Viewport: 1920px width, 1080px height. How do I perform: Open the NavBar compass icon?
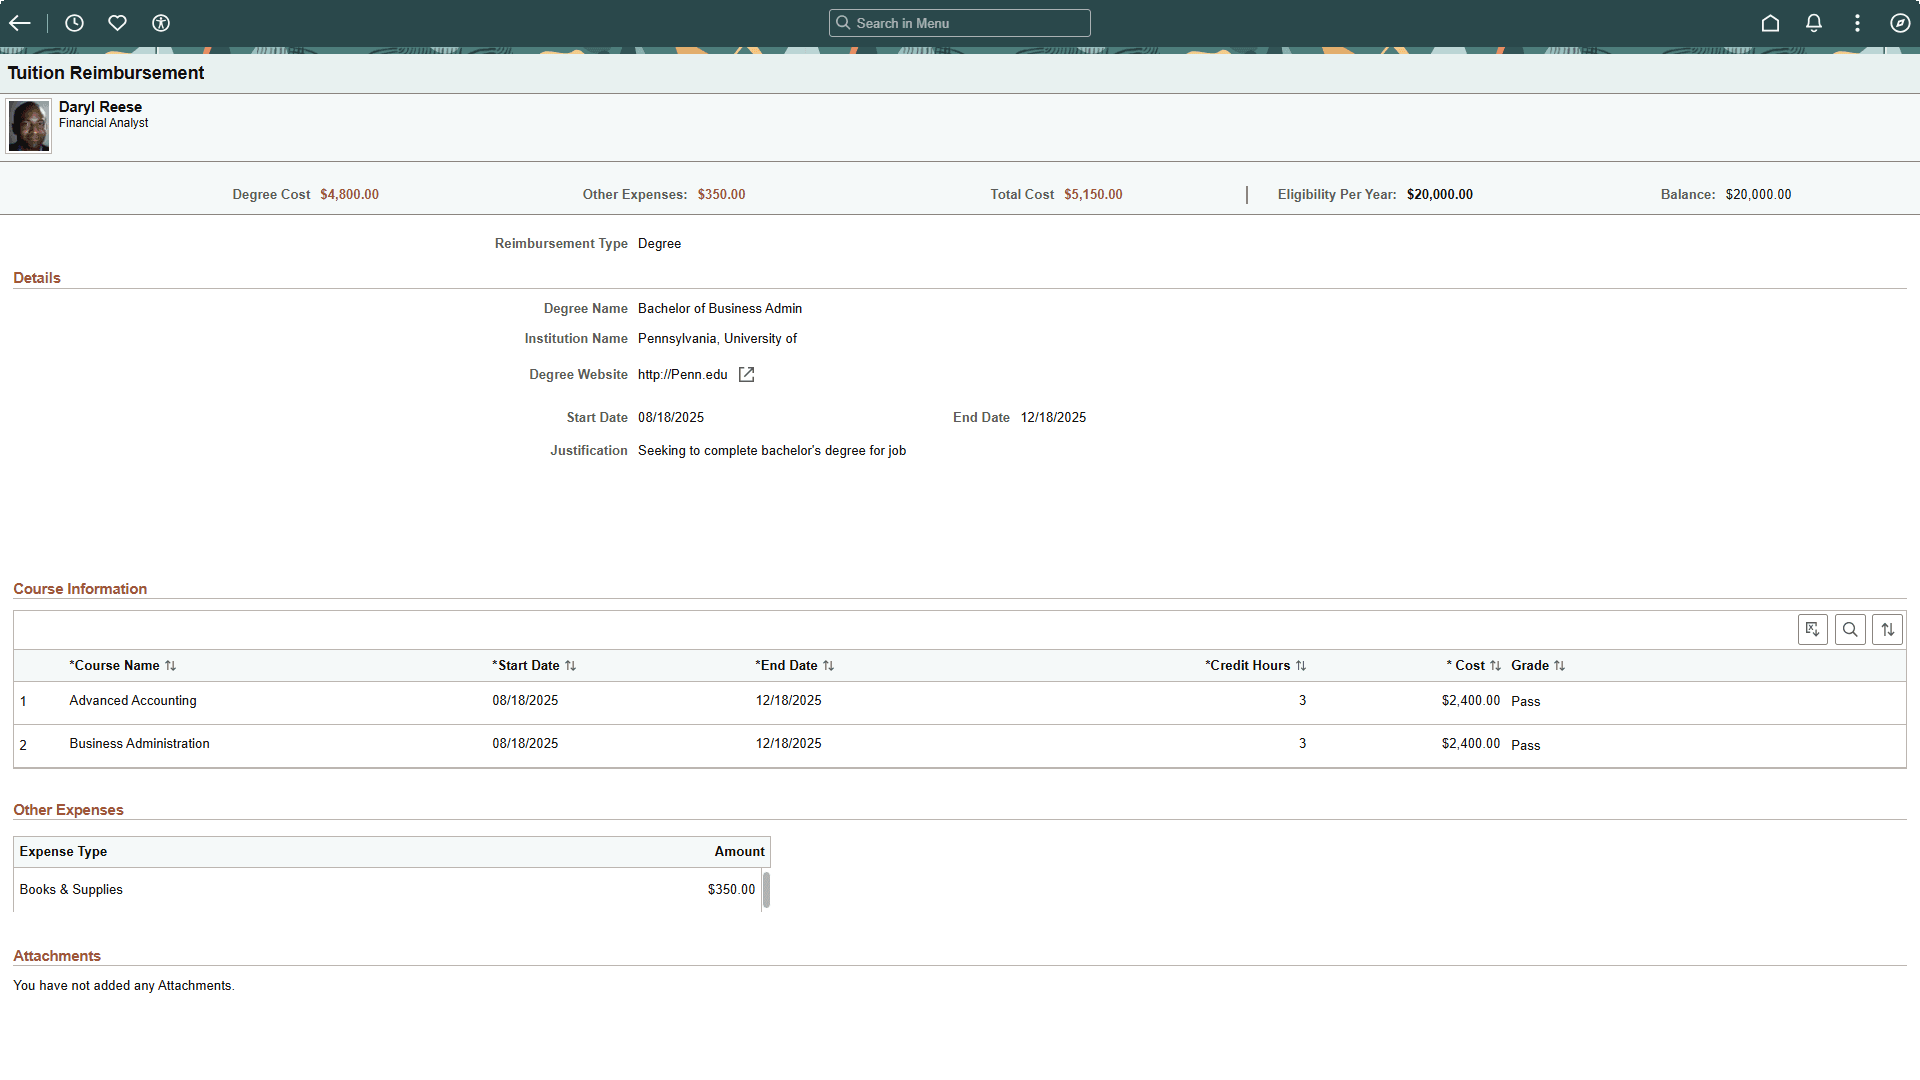(x=1901, y=23)
